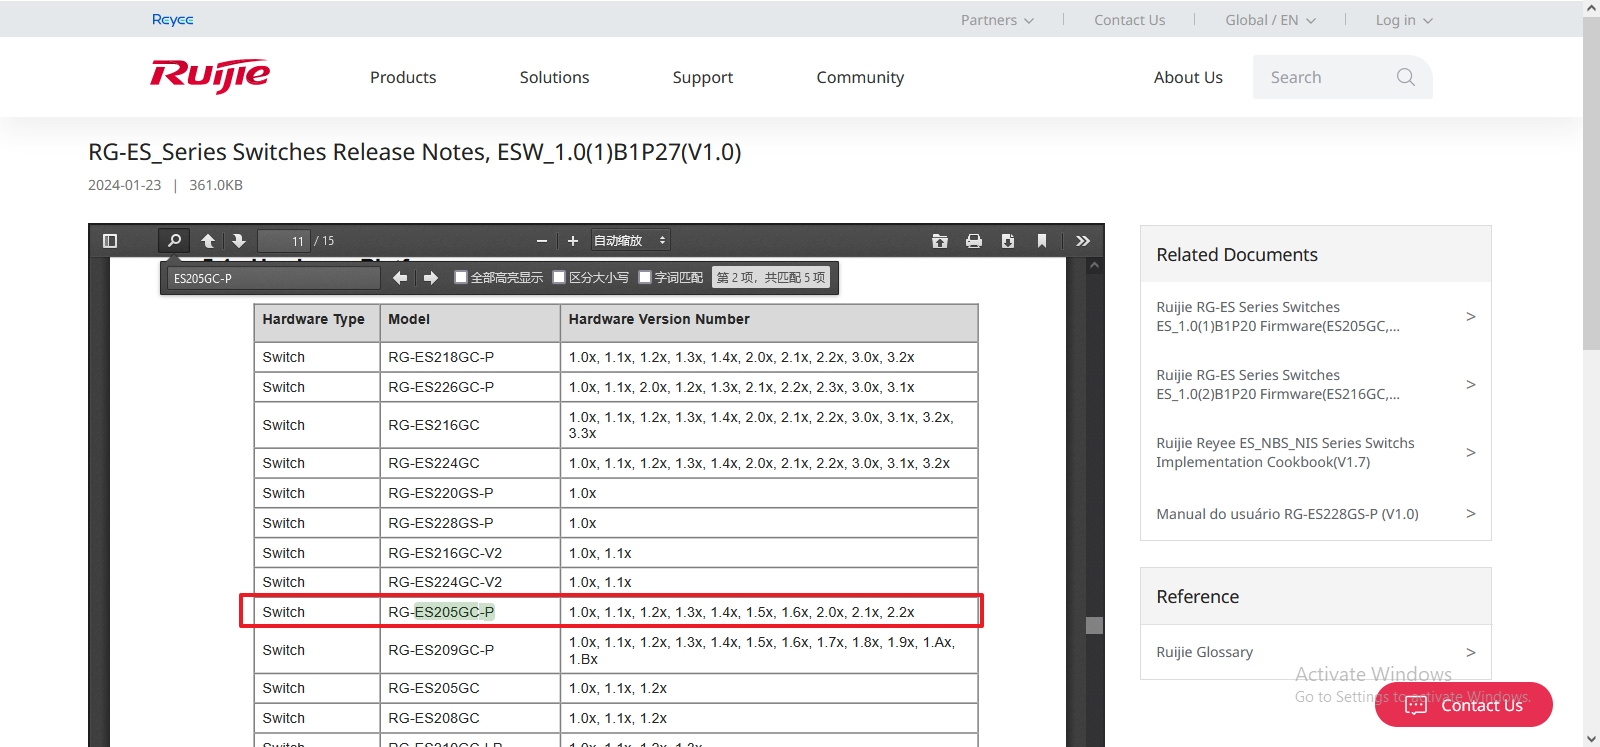Expand the Partners dropdown
The height and width of the screenshot is (747, 1600).
997,20
